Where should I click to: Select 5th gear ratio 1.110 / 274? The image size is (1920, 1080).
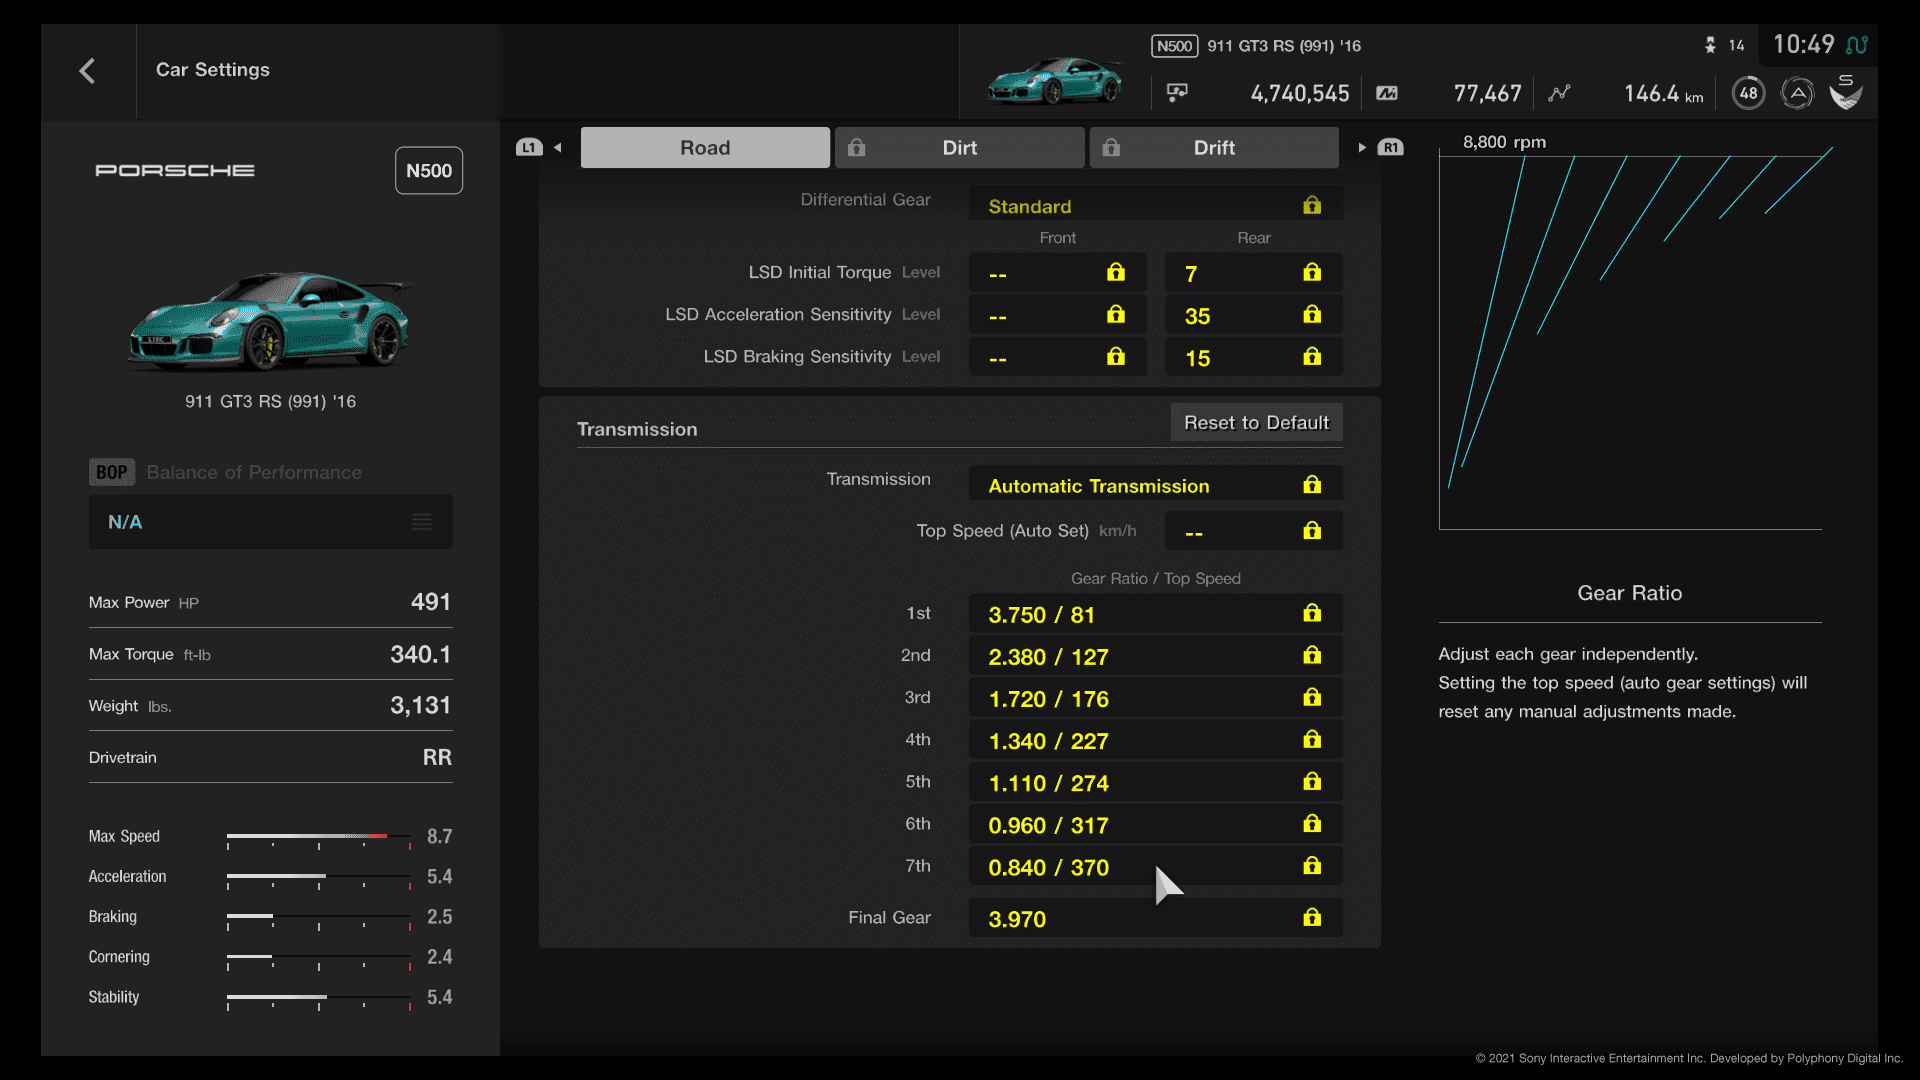1156,782
